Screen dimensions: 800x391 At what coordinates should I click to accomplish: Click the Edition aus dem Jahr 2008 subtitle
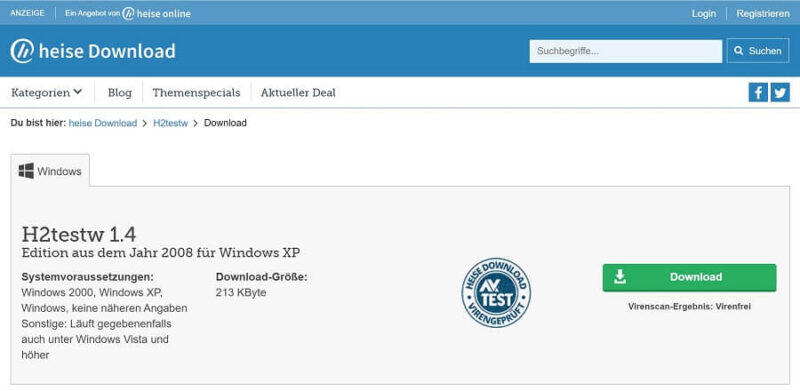[x=161, y=253]
